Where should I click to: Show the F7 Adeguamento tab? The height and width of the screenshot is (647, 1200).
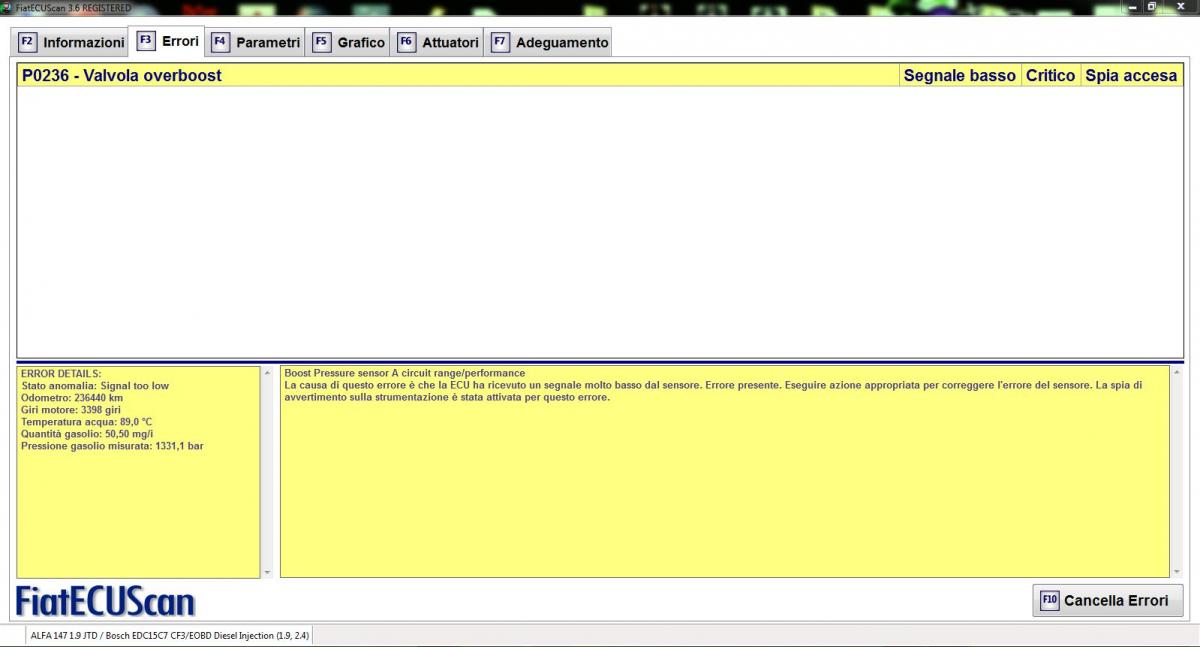tap(548, 42)
